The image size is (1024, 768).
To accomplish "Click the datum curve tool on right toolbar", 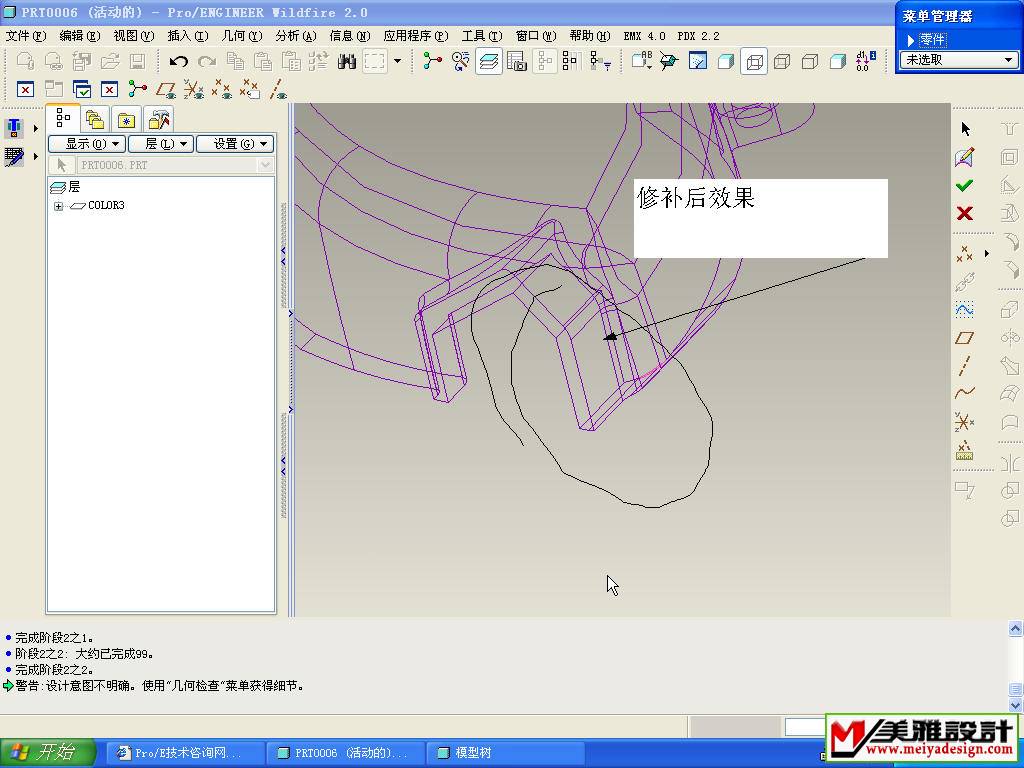I will coord(965,393).
